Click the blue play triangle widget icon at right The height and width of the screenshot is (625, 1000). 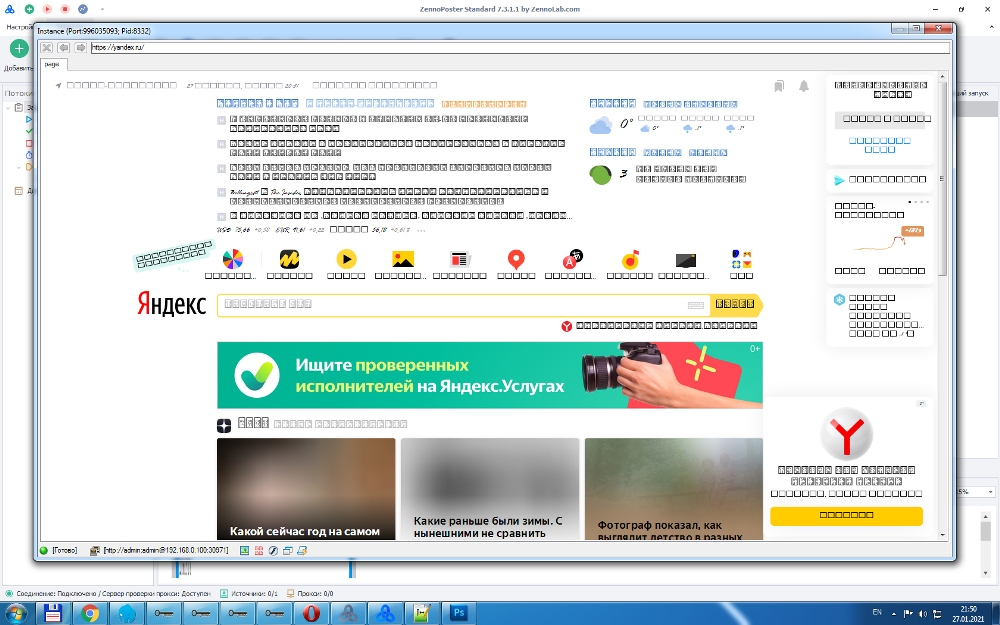pyautogui.click(x=839, y=180)
